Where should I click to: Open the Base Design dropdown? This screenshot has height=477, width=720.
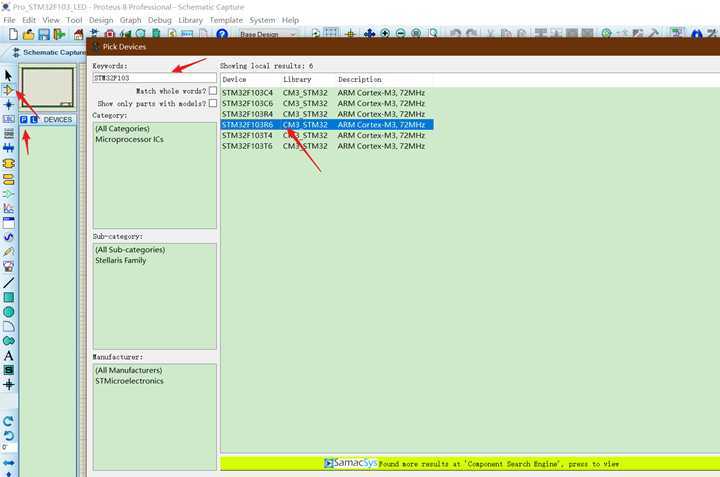point(268,34)
